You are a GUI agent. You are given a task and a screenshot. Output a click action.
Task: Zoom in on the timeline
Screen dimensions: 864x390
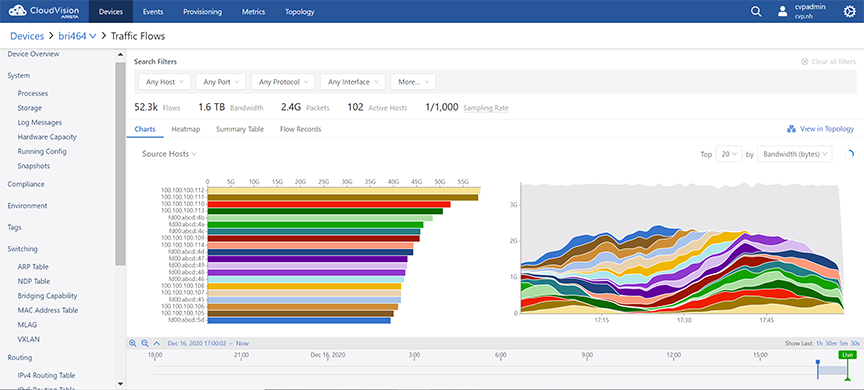coord(133,343)
